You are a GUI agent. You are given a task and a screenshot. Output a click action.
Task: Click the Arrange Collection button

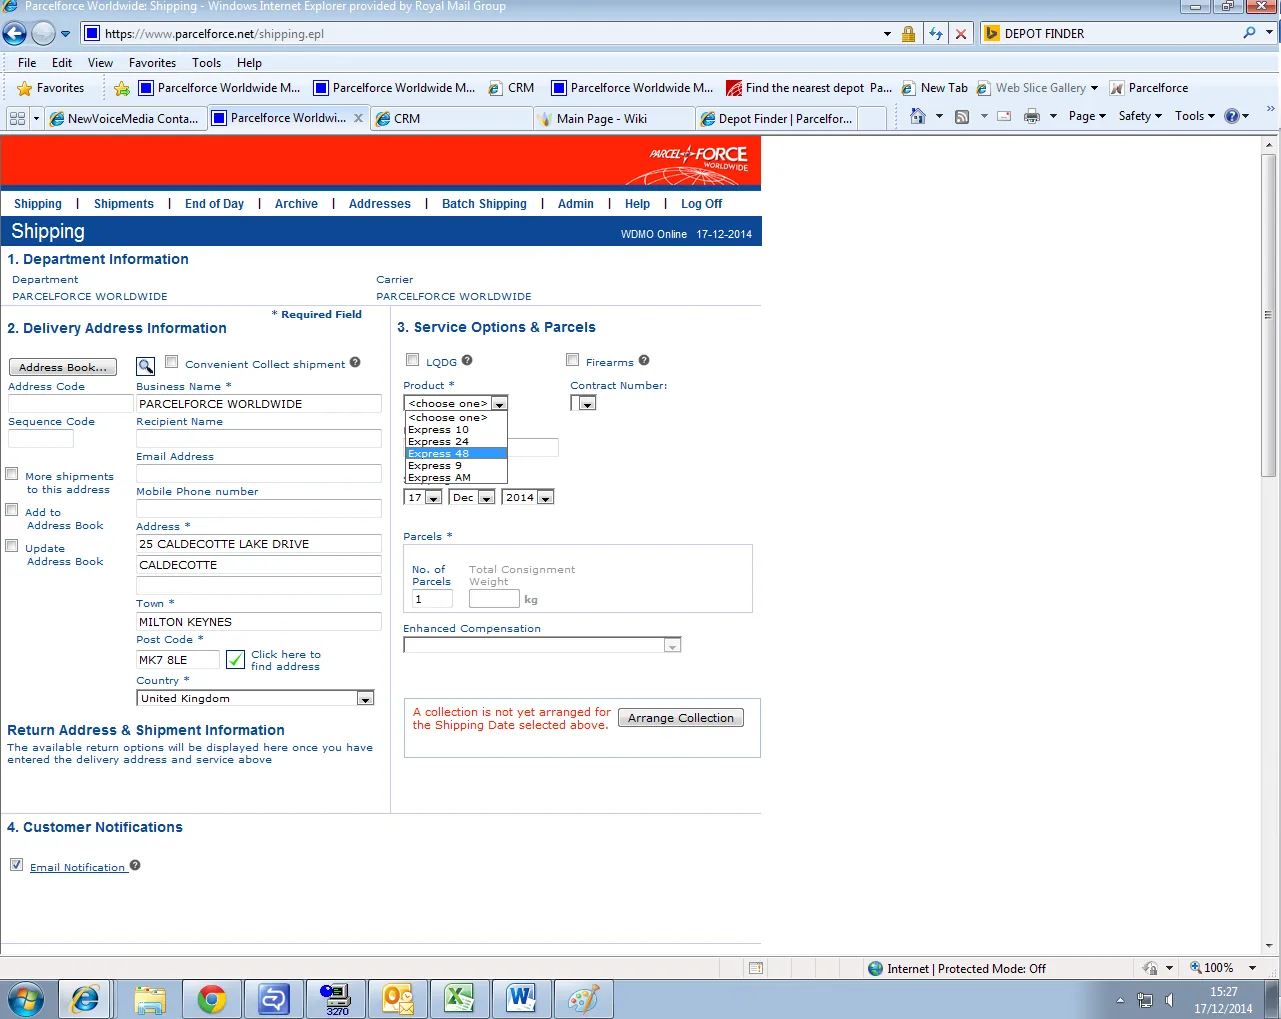pos(681,718)
